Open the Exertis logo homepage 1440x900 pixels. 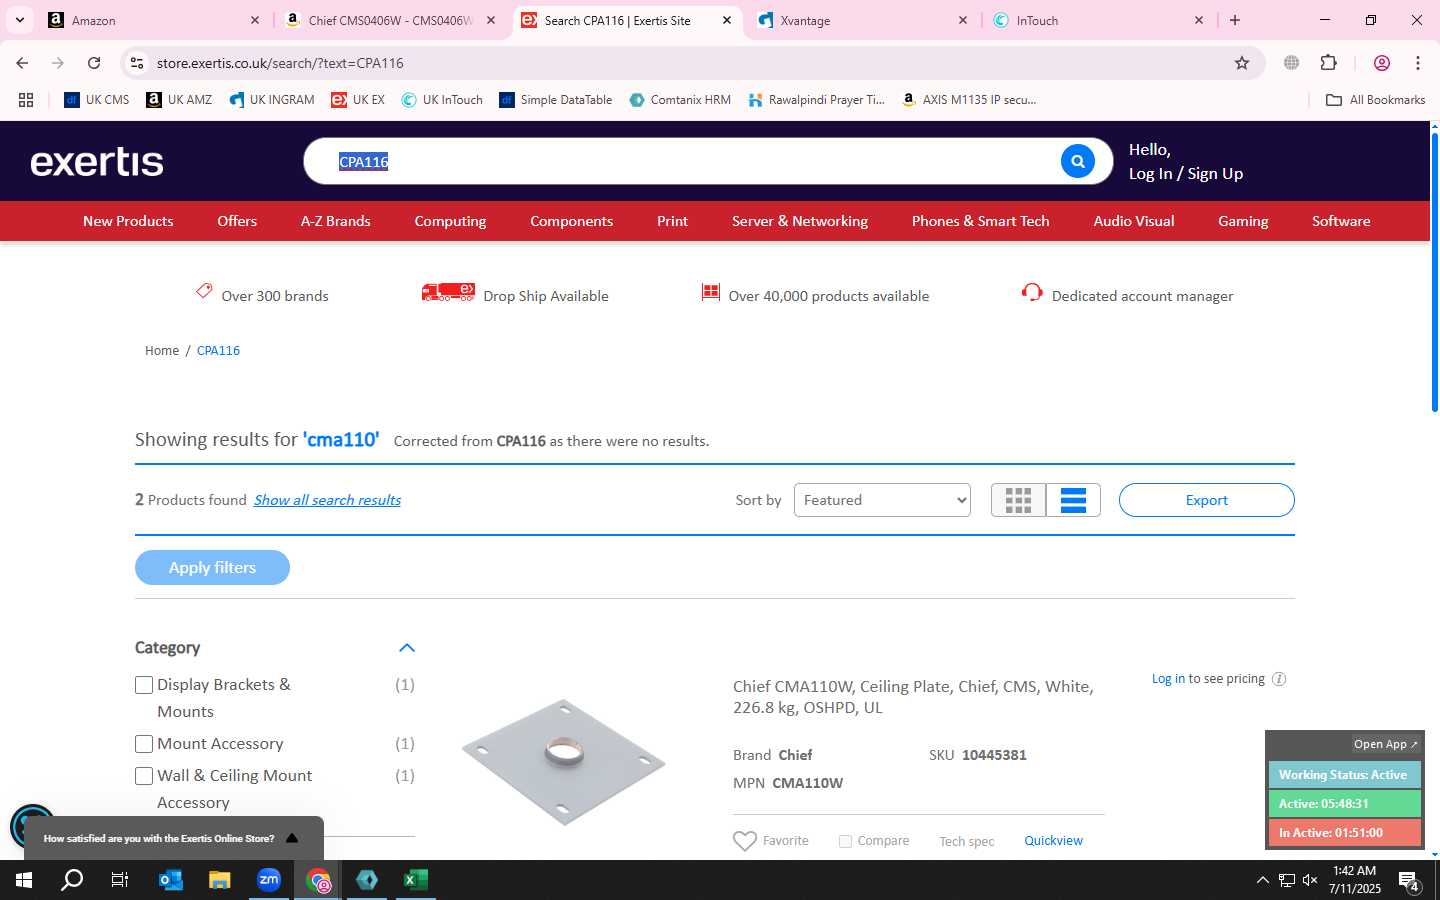click(x=97, y=162)
